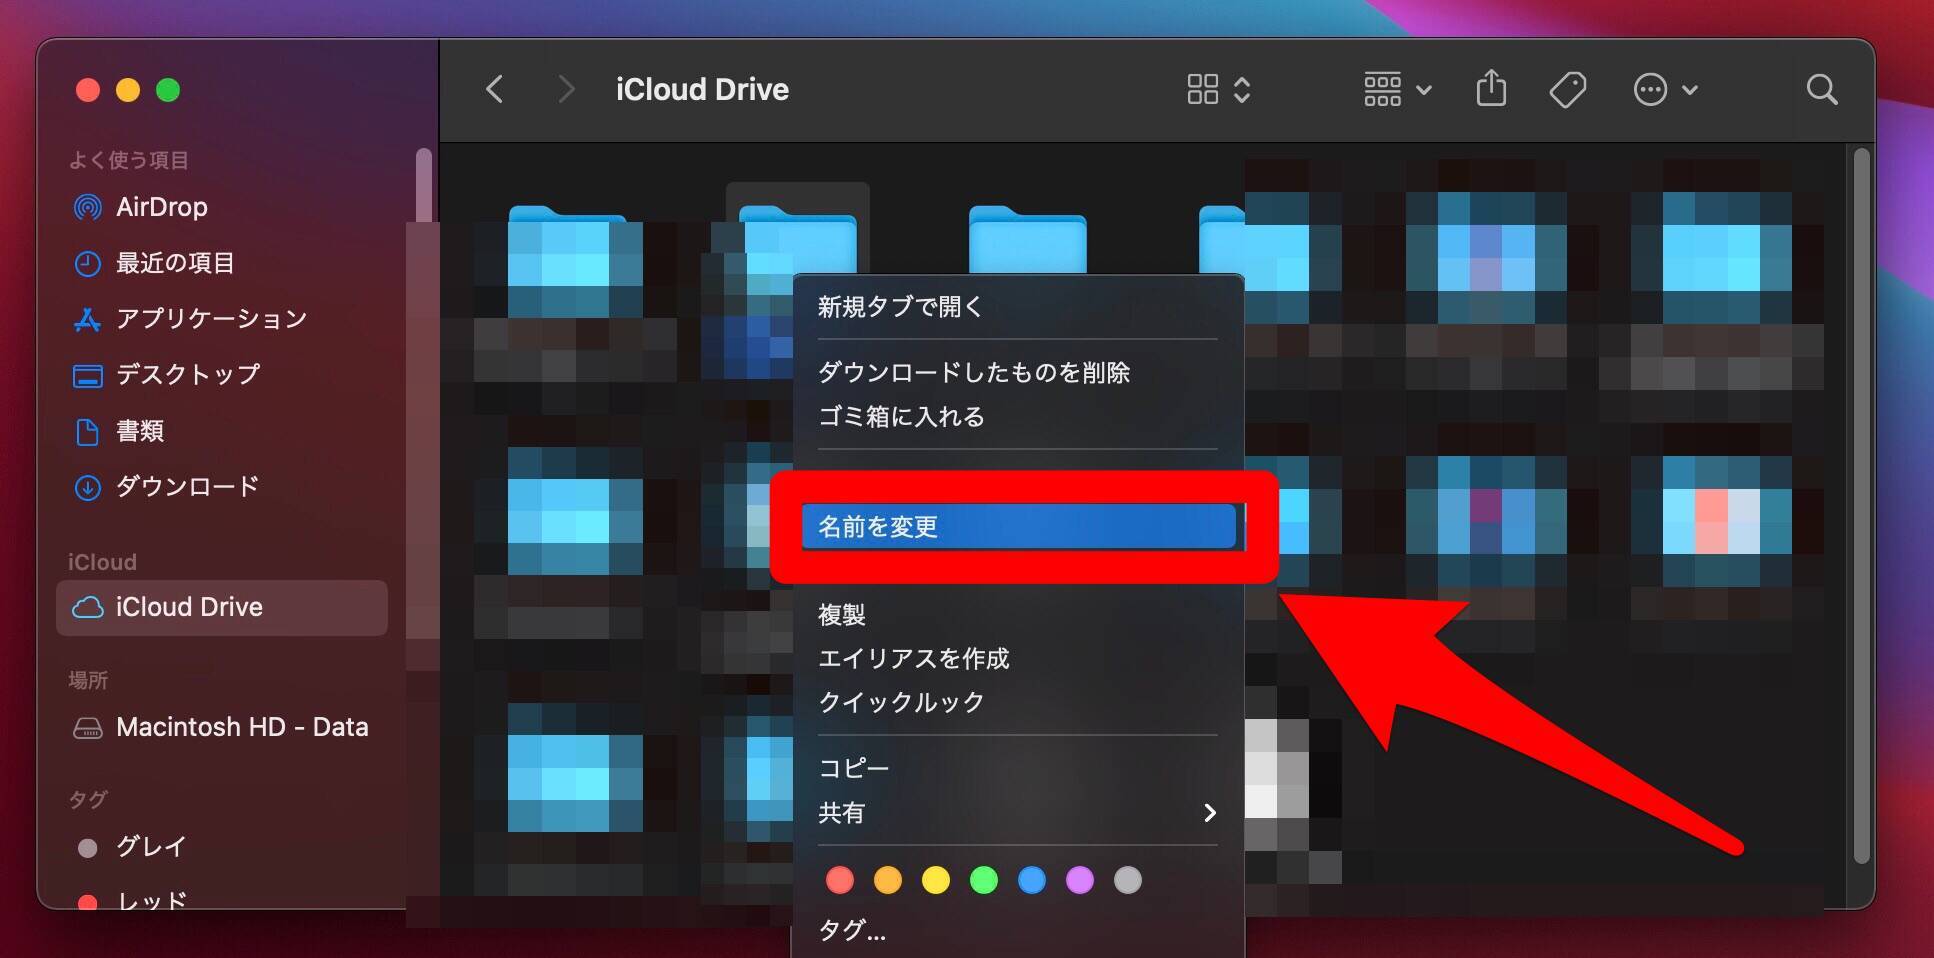Choose クイックルック menu item

point(1018,703)
